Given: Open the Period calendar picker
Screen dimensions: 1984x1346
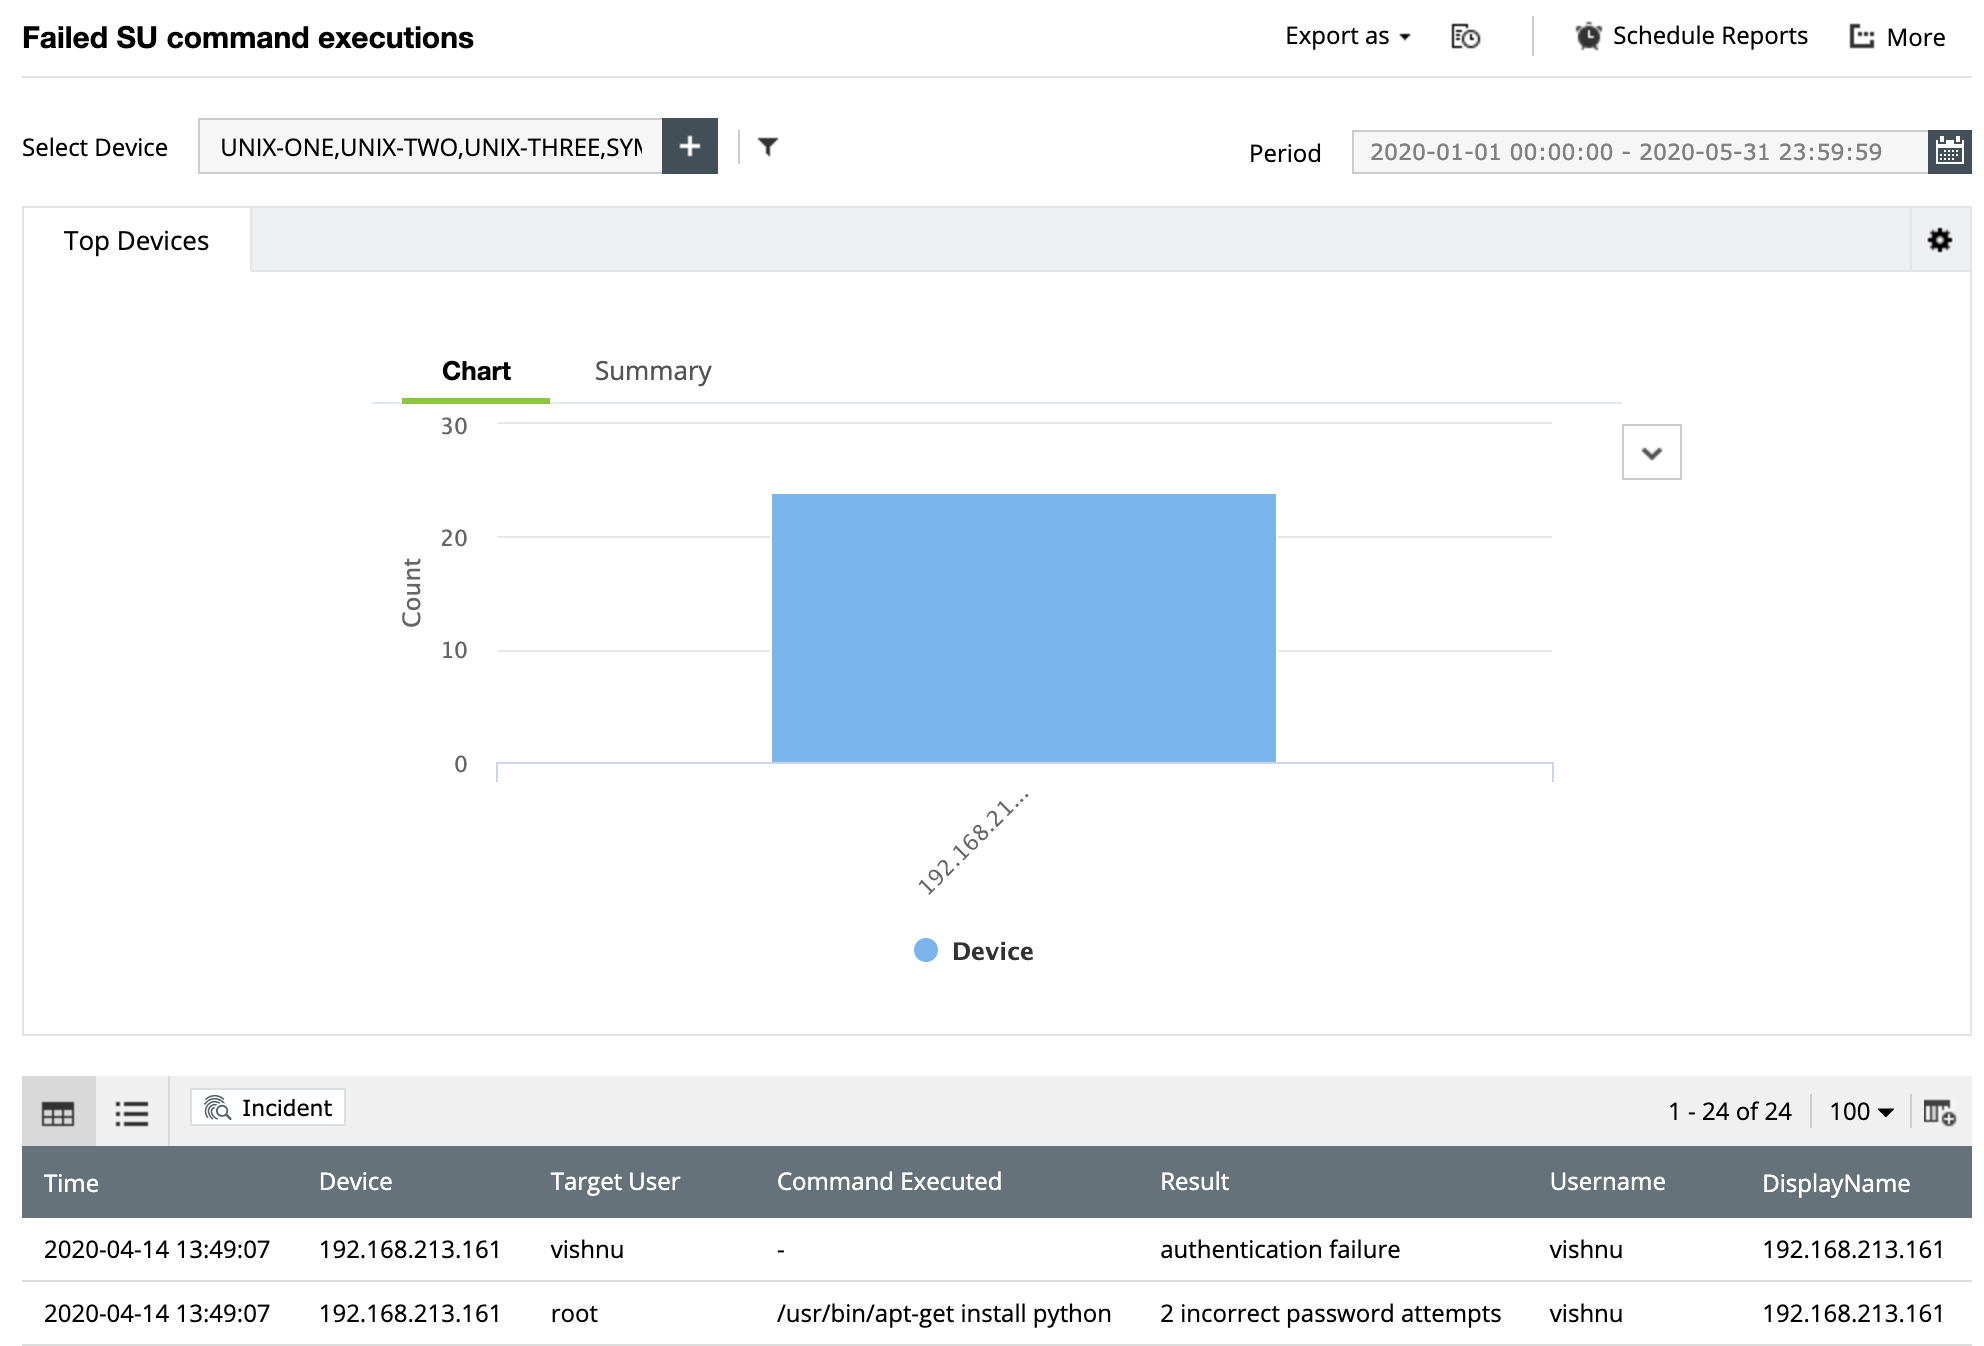Looking at the screenshot, I should click(x=1949, y=152).
